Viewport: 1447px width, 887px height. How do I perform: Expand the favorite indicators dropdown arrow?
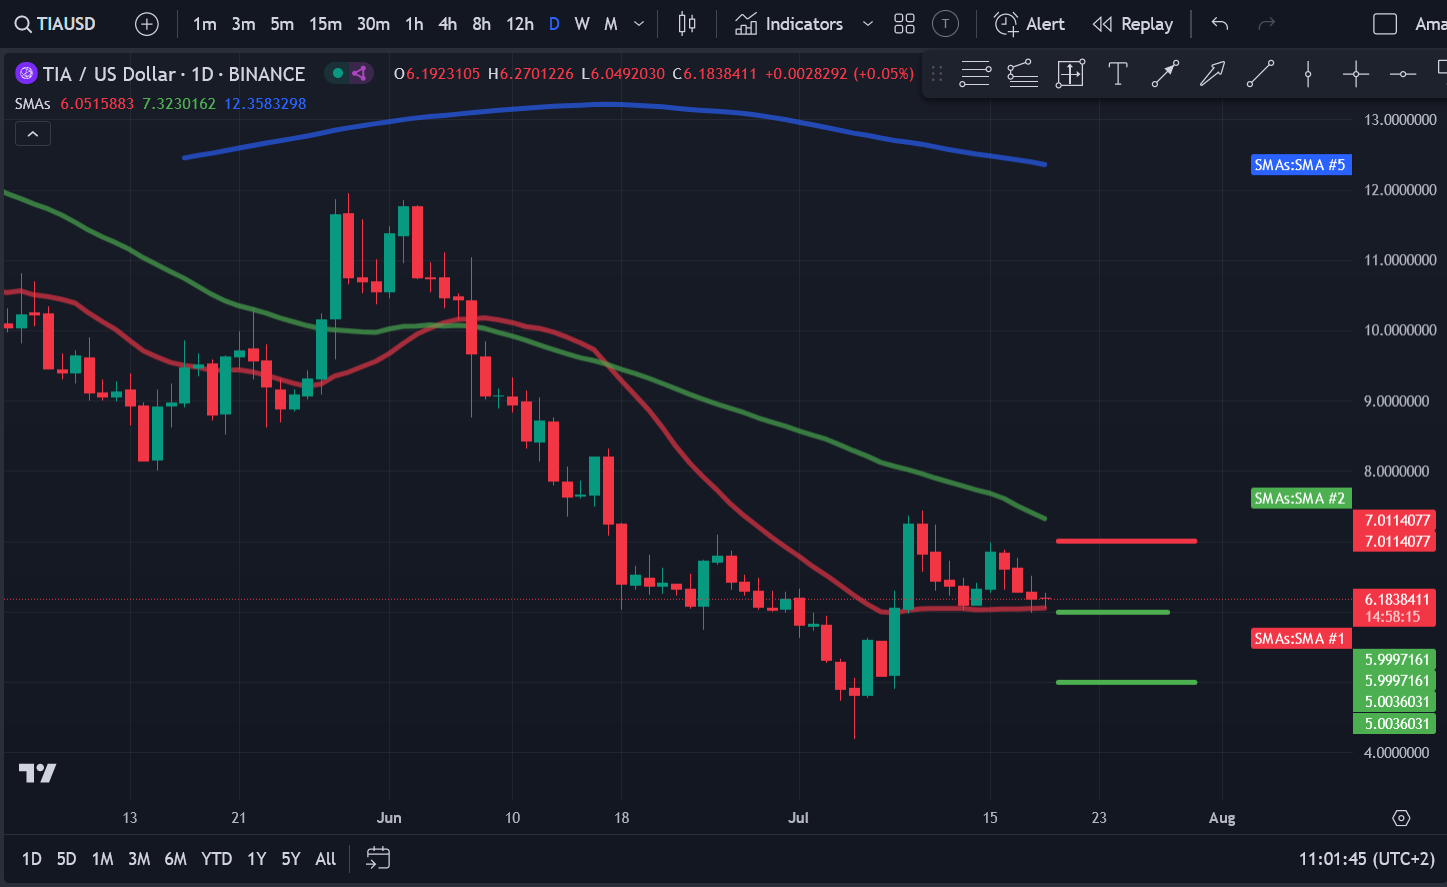(x=867, y=24)
